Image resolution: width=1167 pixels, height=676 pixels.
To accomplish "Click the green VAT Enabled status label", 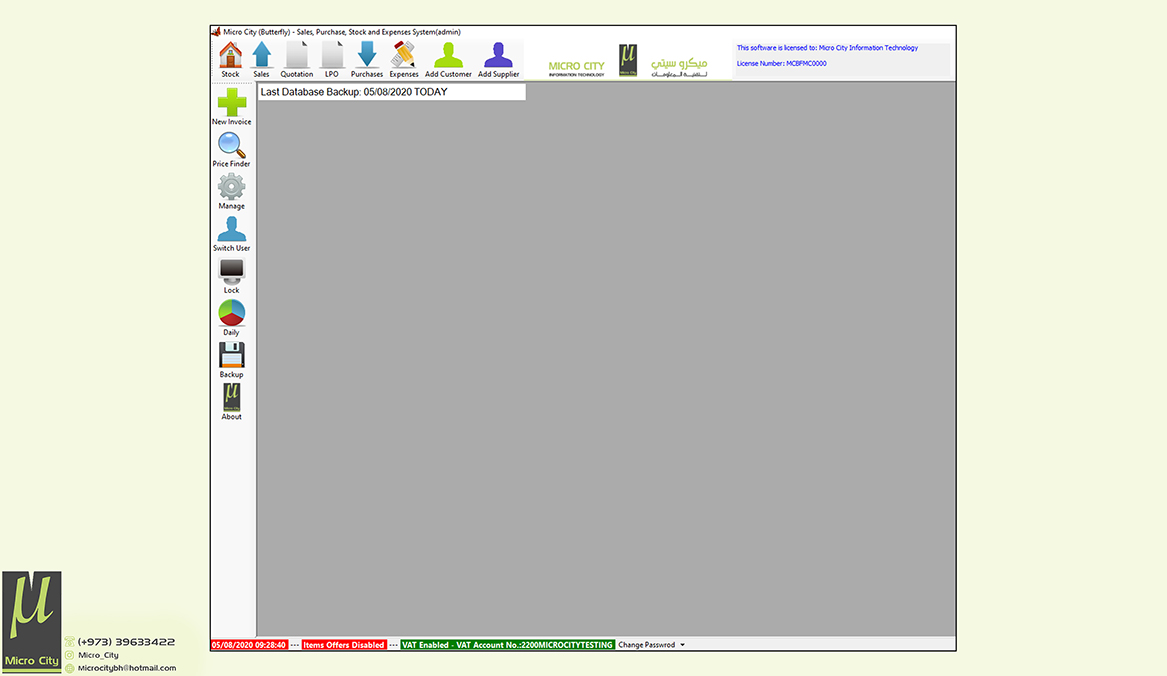I will click(x=508, y=645).
